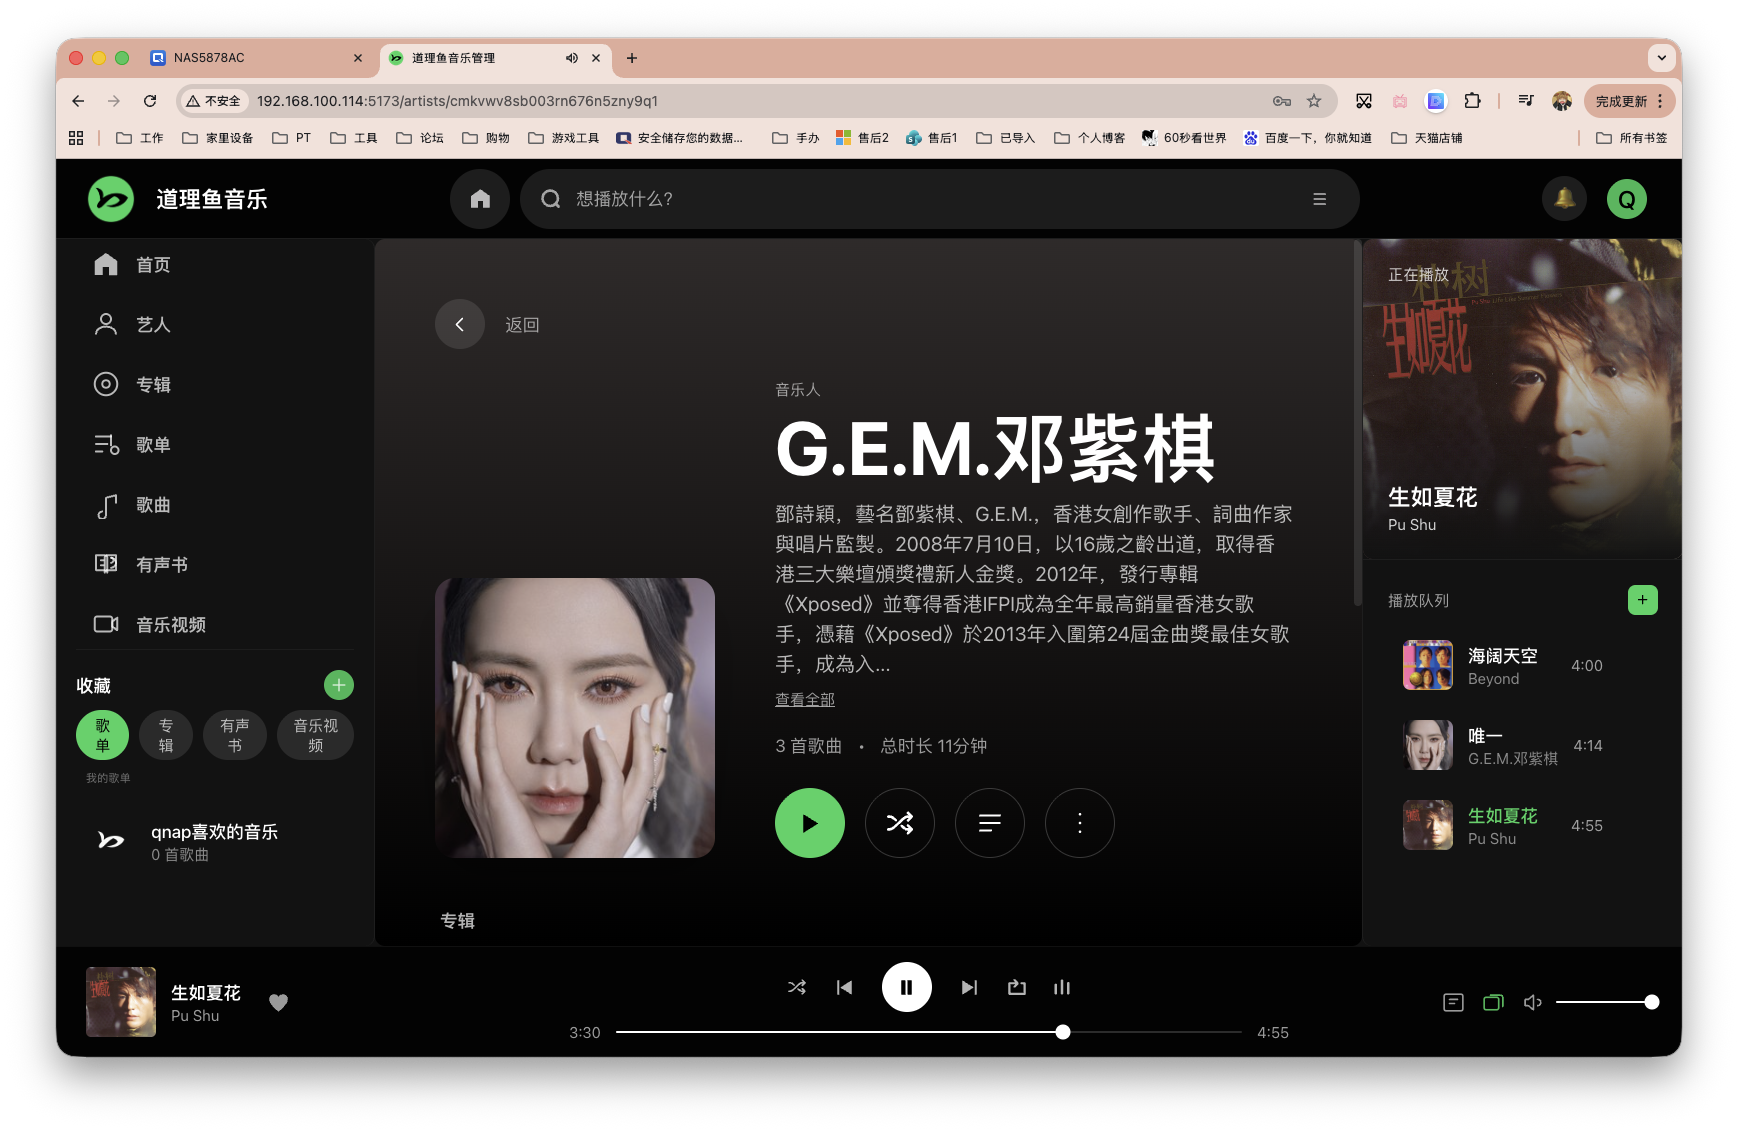Expand the artist bio via 查看全部

(x=803, y=699)
